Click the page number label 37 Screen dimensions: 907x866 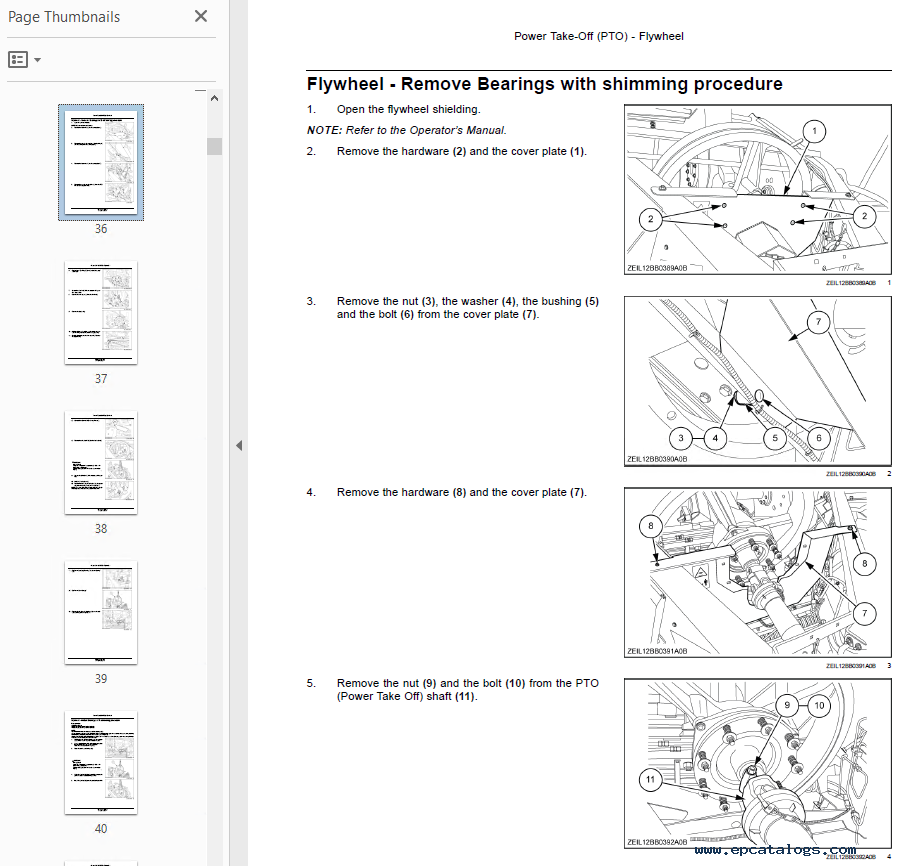pyautogui.click(x=101, y=379)
